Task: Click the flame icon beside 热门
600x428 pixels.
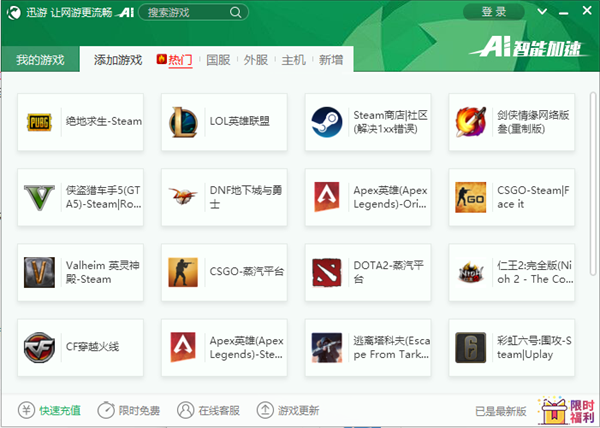Action: (x=161, y=59)
